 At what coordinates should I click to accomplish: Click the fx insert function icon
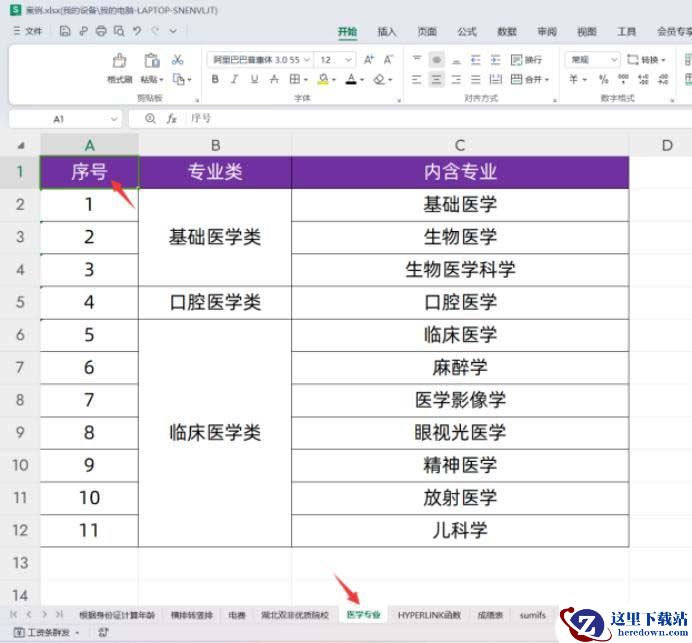coord(171,118)
